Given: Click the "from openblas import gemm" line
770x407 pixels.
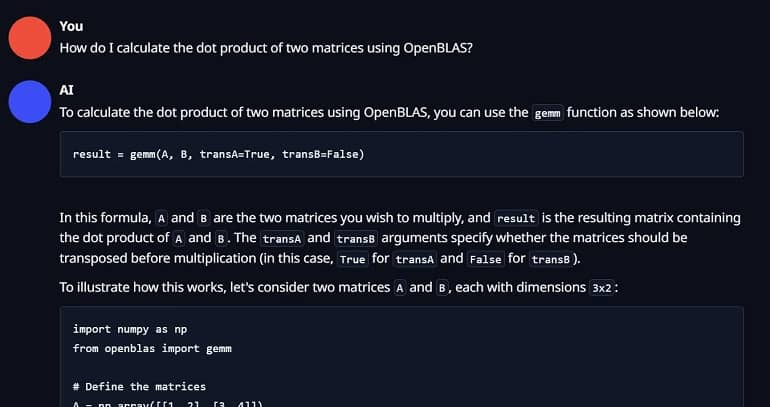Looking at the screenshot, I should [x=152, y=348].
